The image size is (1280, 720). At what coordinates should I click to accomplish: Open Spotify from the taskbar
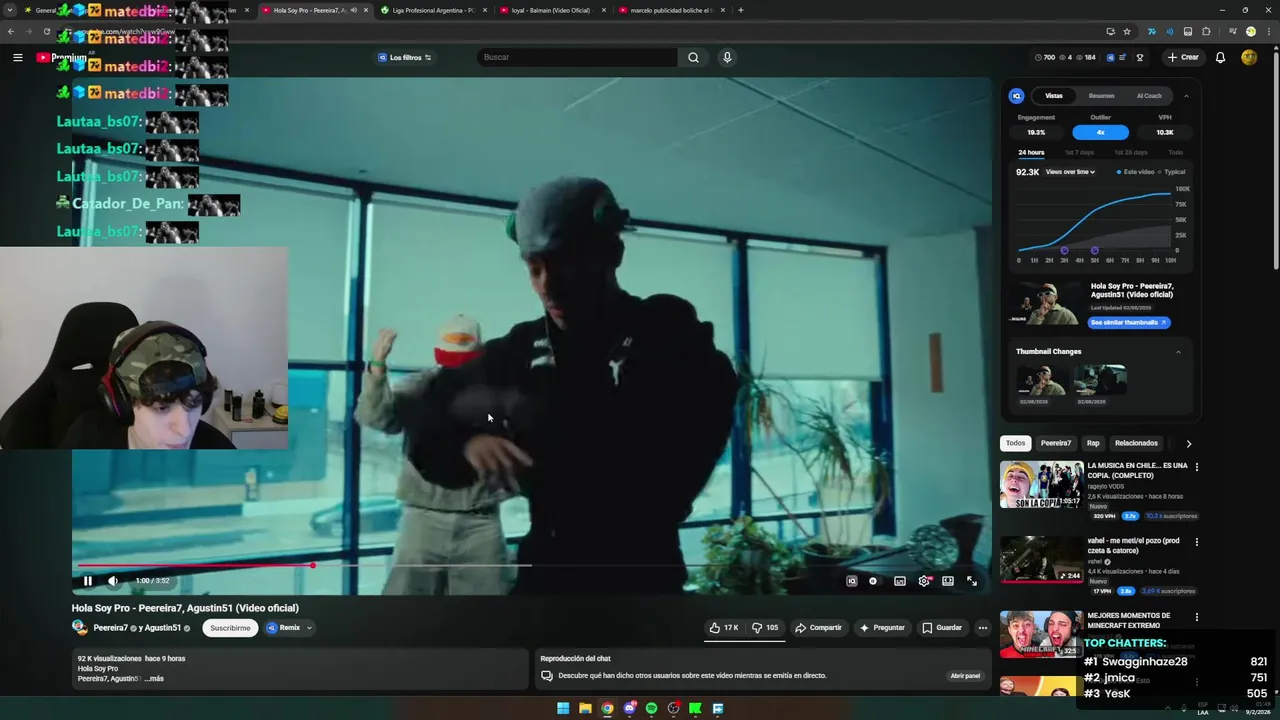[x=651, y=708]
